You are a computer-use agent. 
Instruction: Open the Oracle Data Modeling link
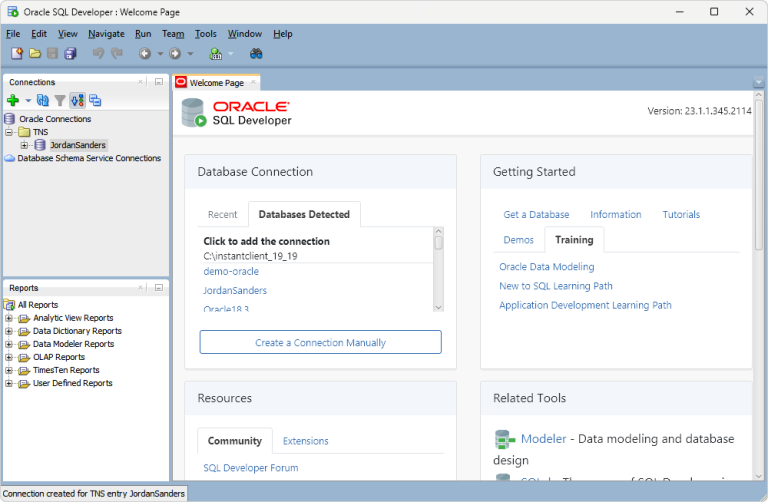point(546,267)
